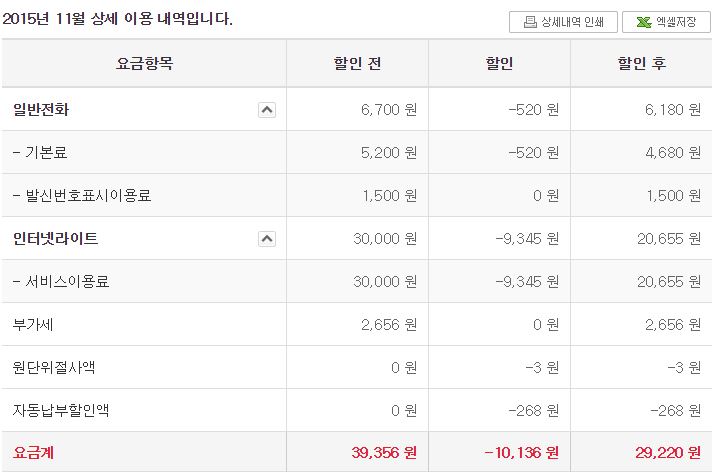Click the 할인 전 column header

point(357,64)
